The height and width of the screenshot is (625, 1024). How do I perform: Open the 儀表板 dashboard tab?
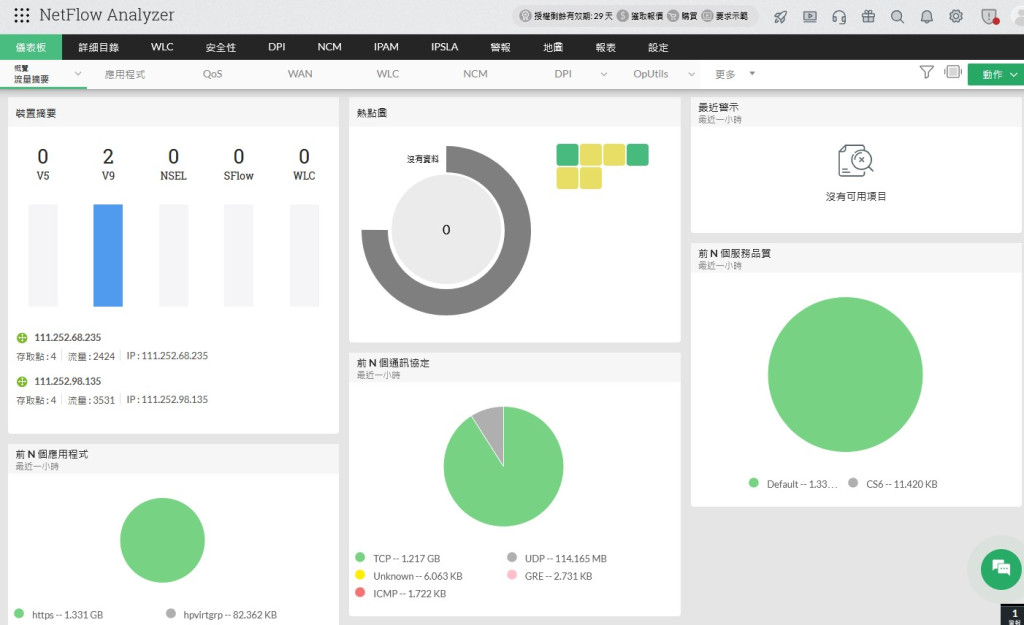(x=31, y=47)
